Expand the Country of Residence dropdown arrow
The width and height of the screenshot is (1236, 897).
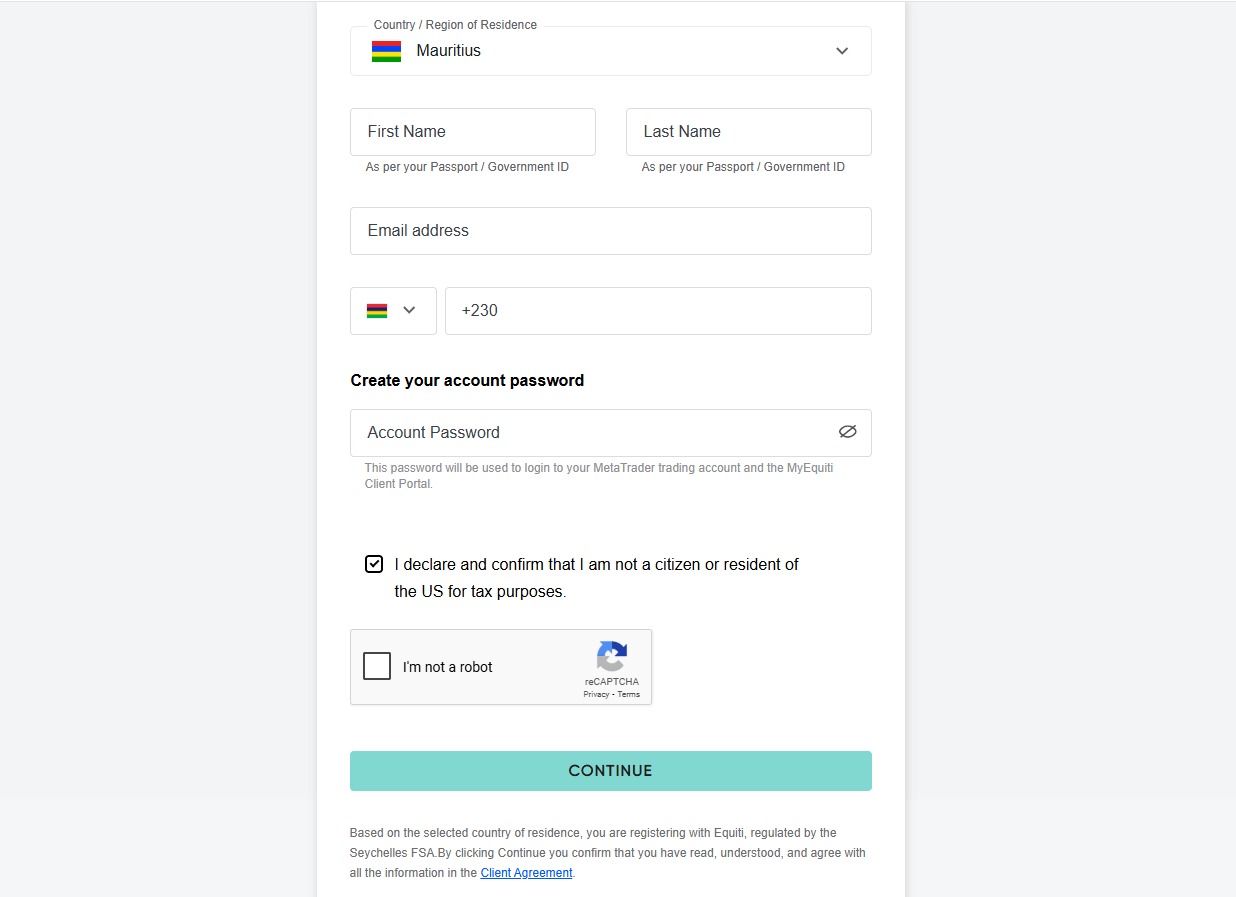click(x=842, y=51)
